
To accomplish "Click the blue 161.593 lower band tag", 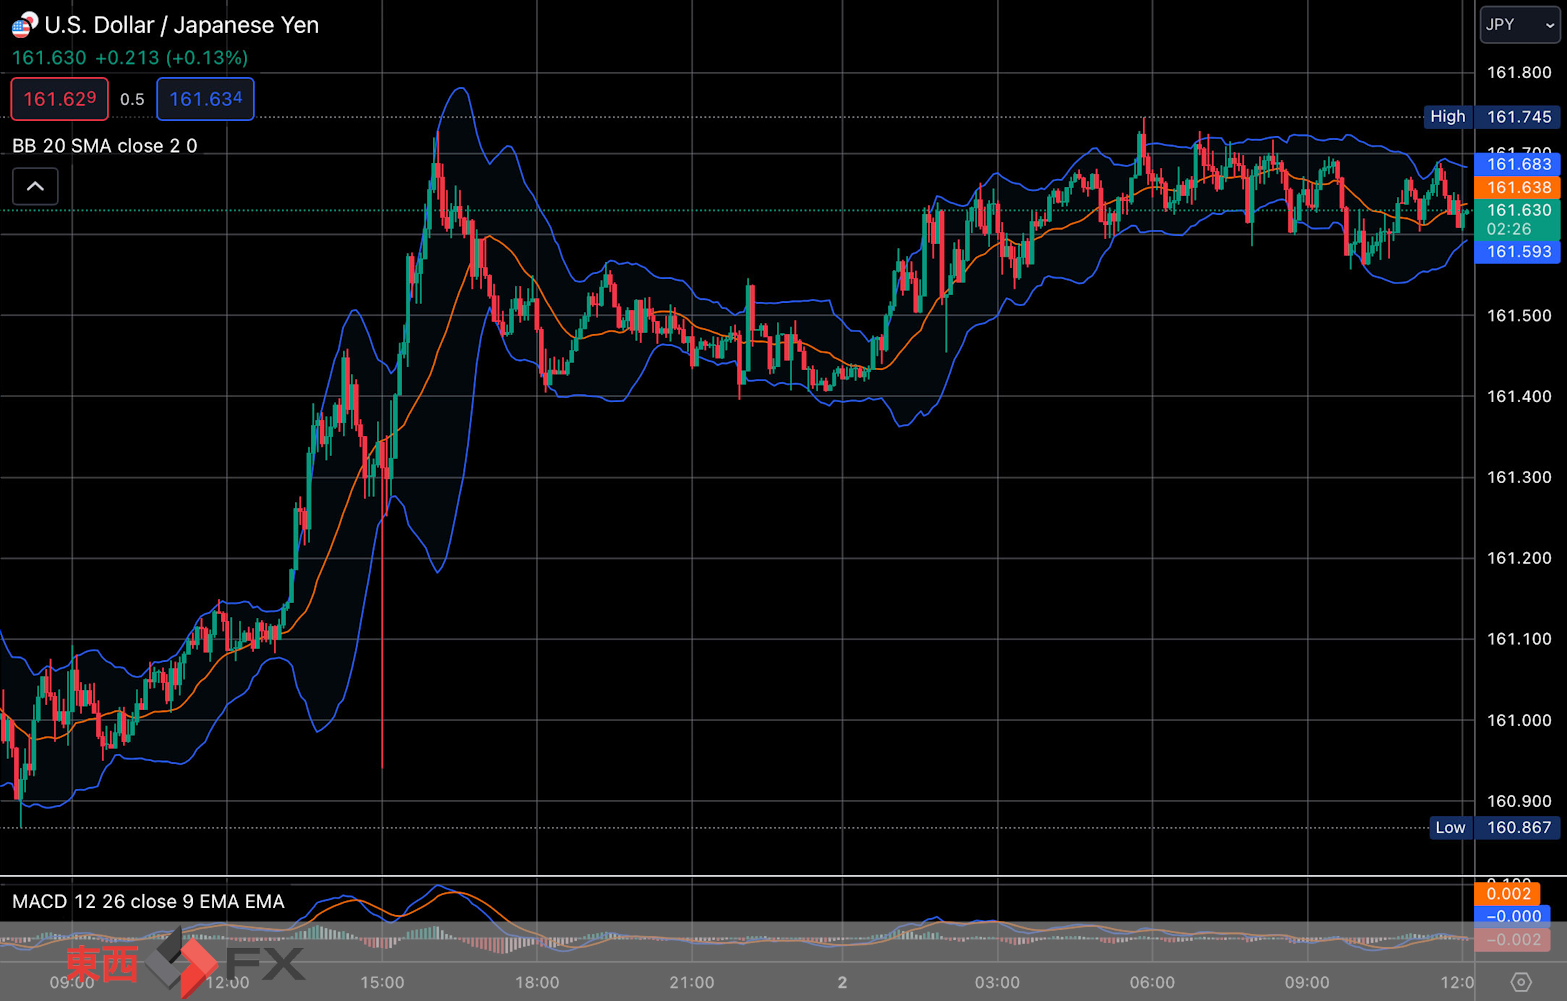I will [x=1518, y=252].
